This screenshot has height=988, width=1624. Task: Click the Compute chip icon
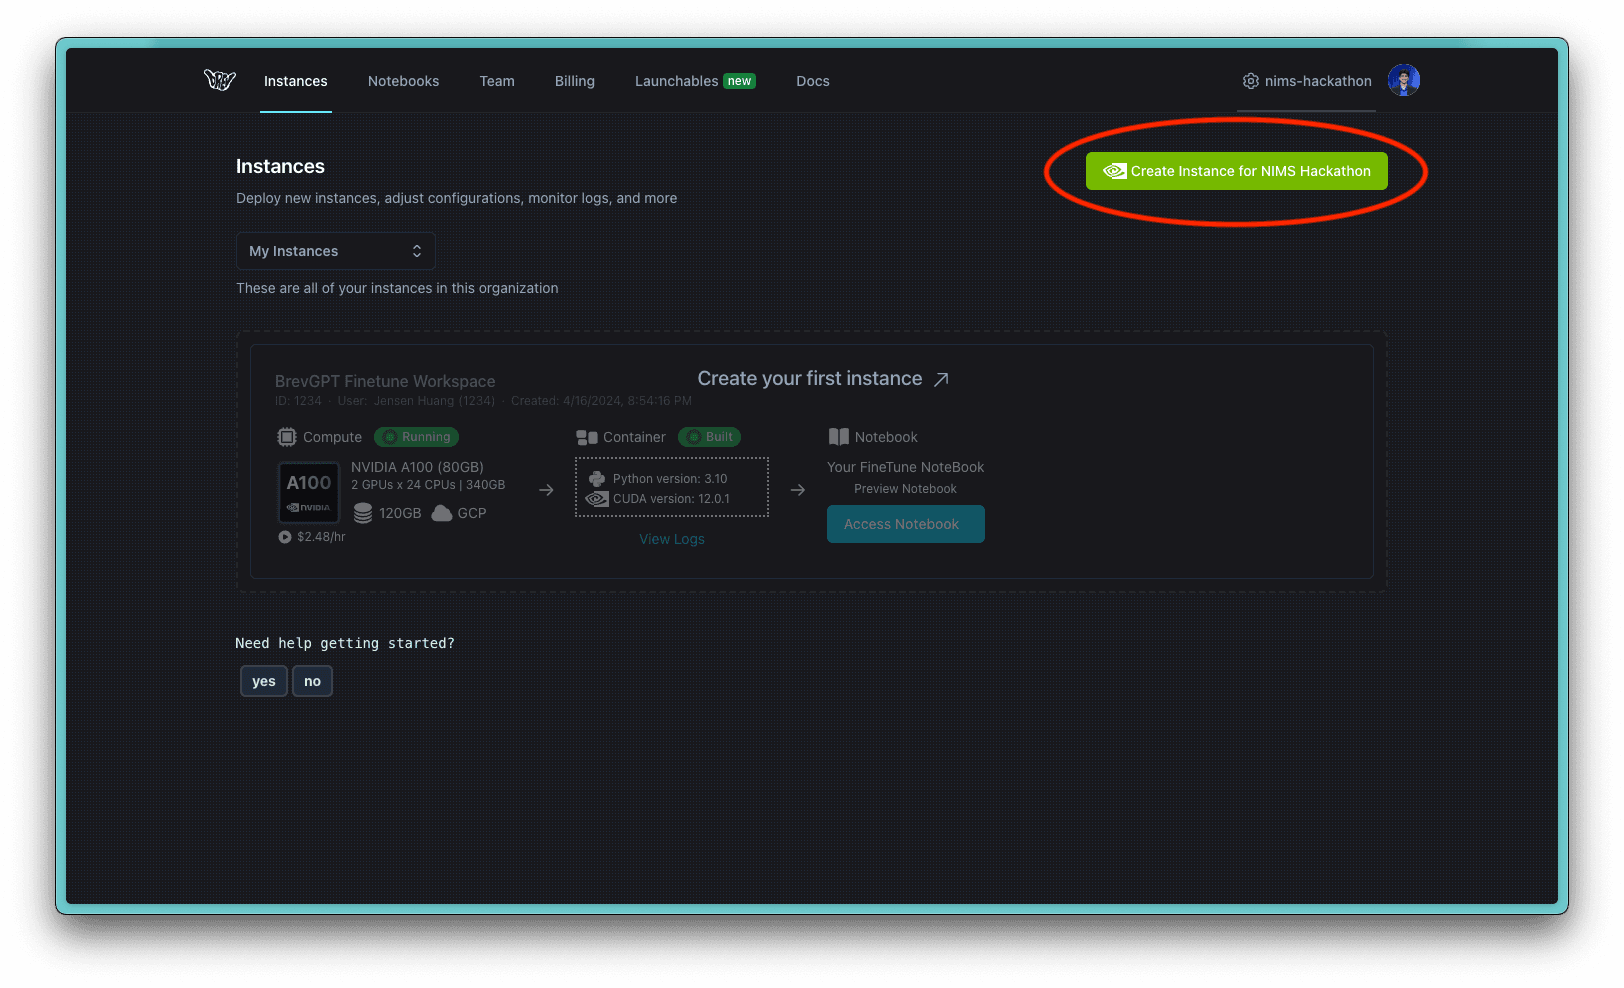pyautogui.click(x=287, y=437)
